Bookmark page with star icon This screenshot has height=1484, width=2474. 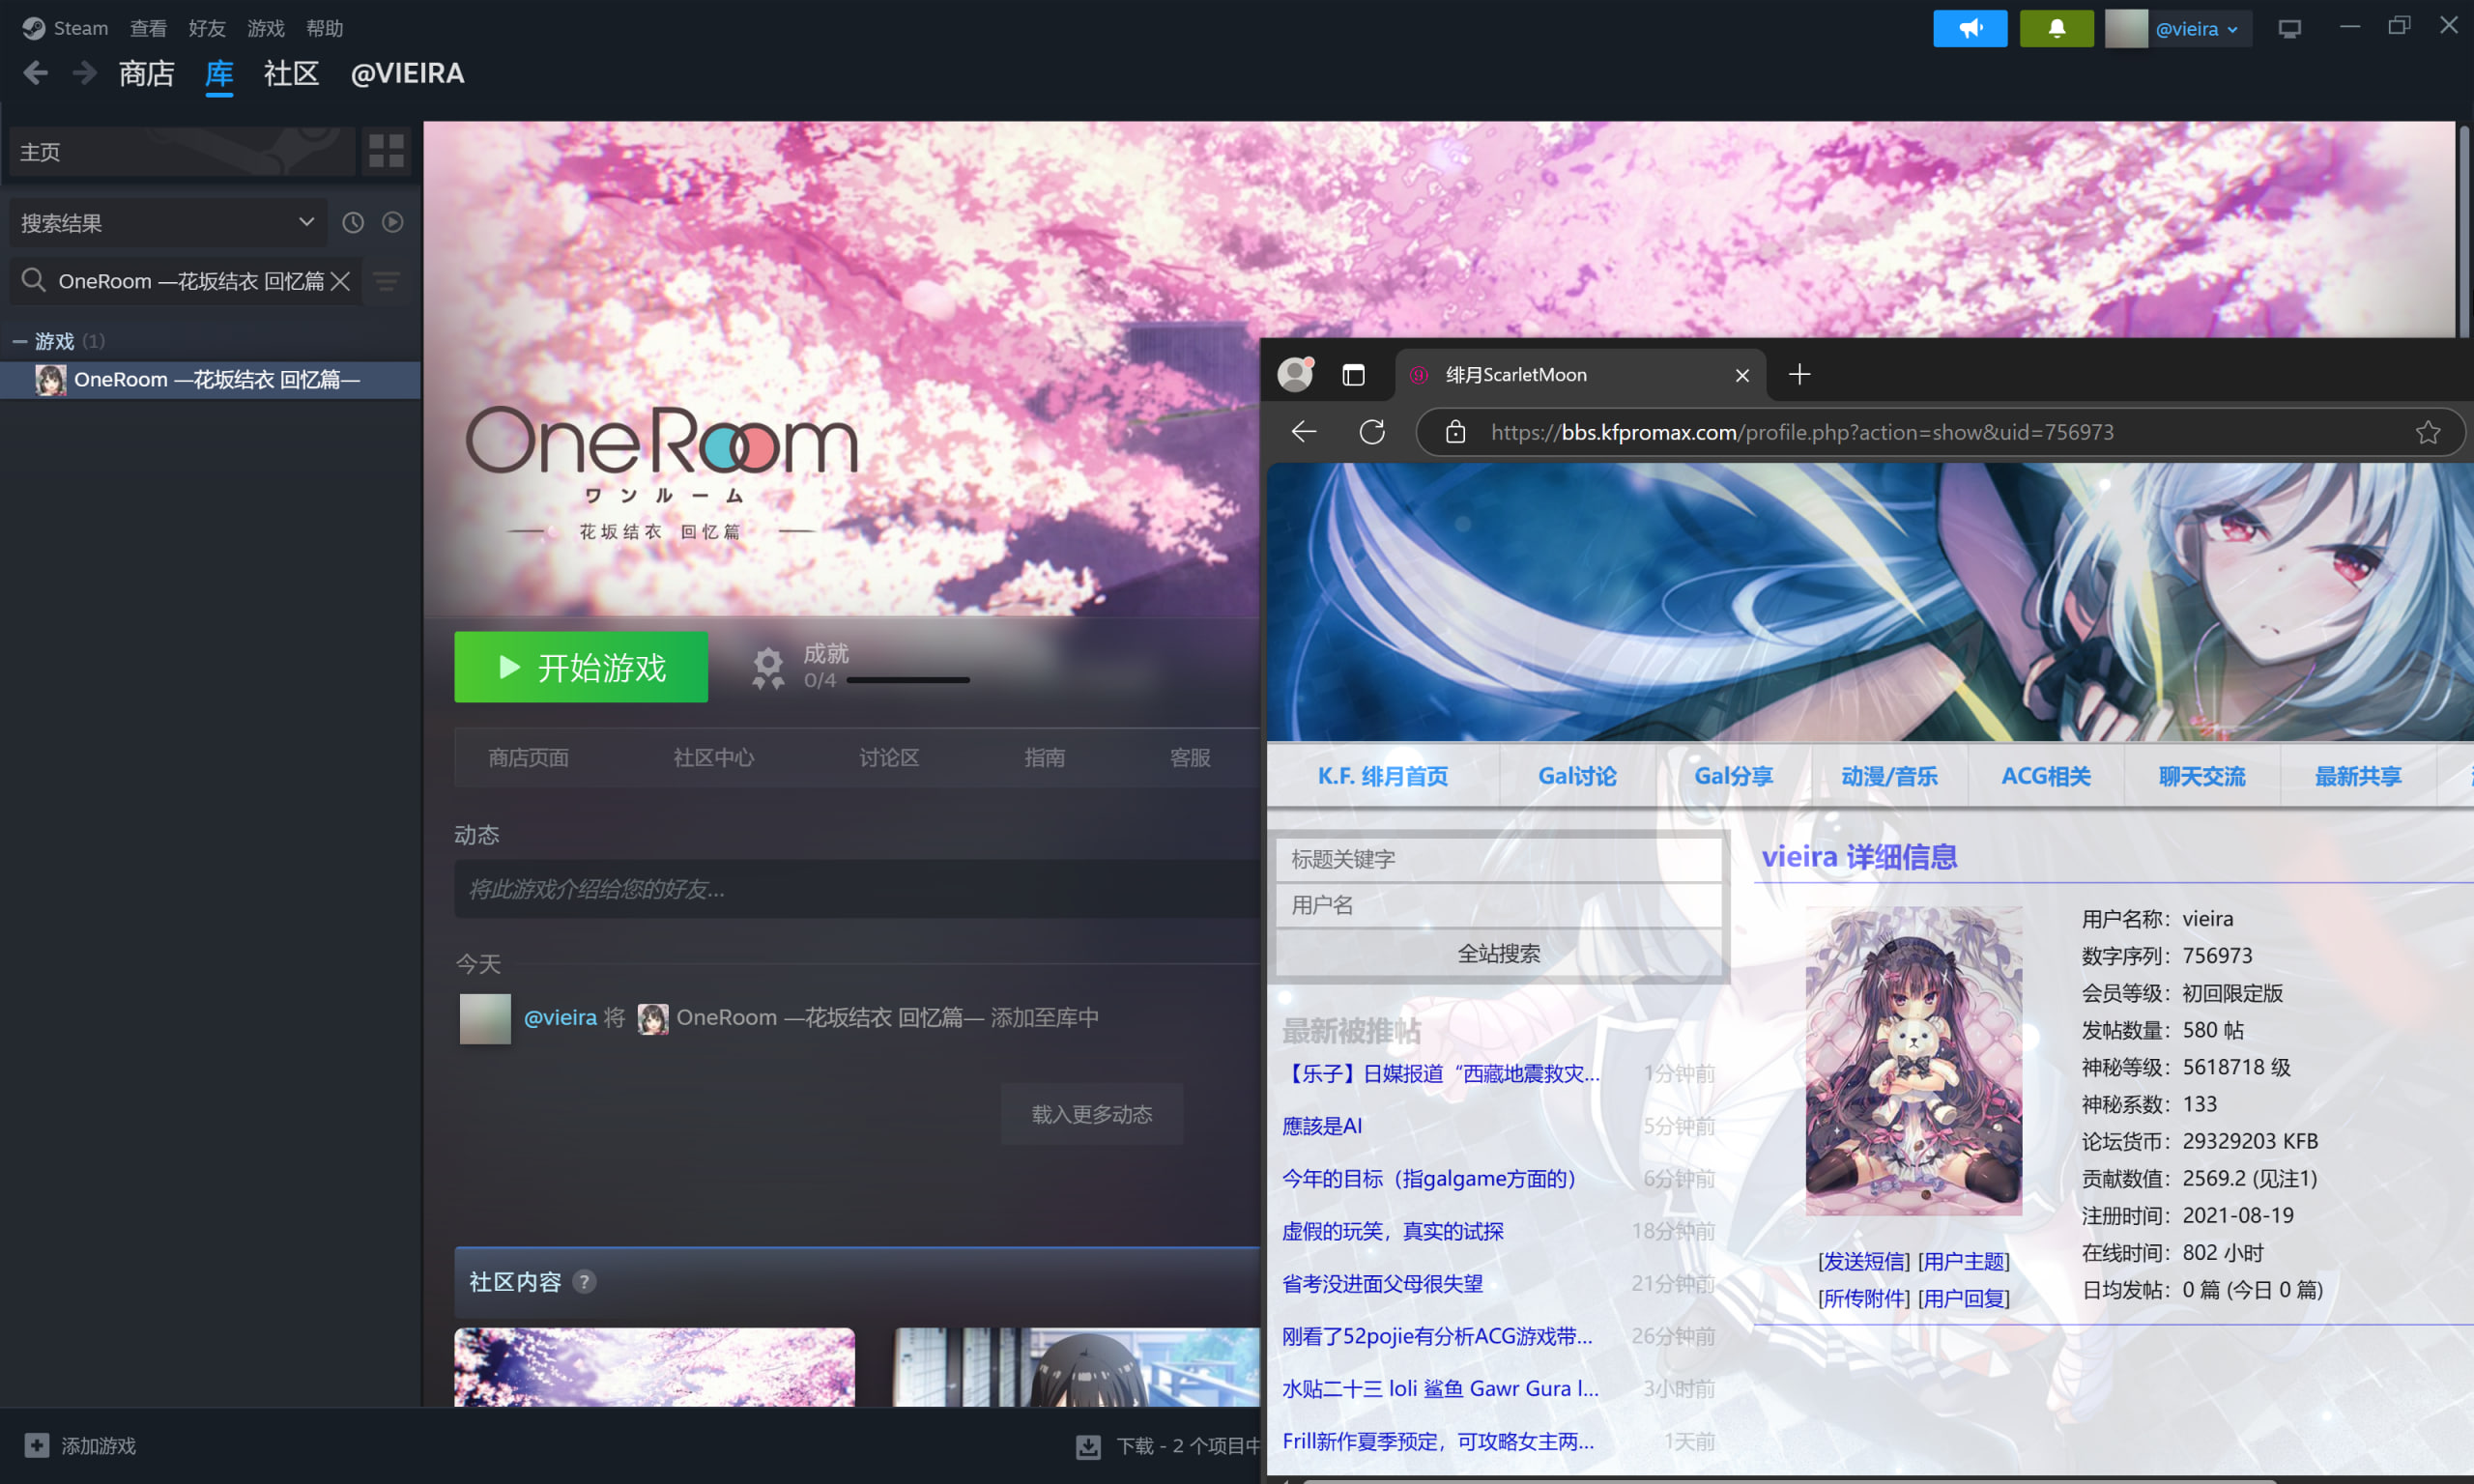(2428, 432)
